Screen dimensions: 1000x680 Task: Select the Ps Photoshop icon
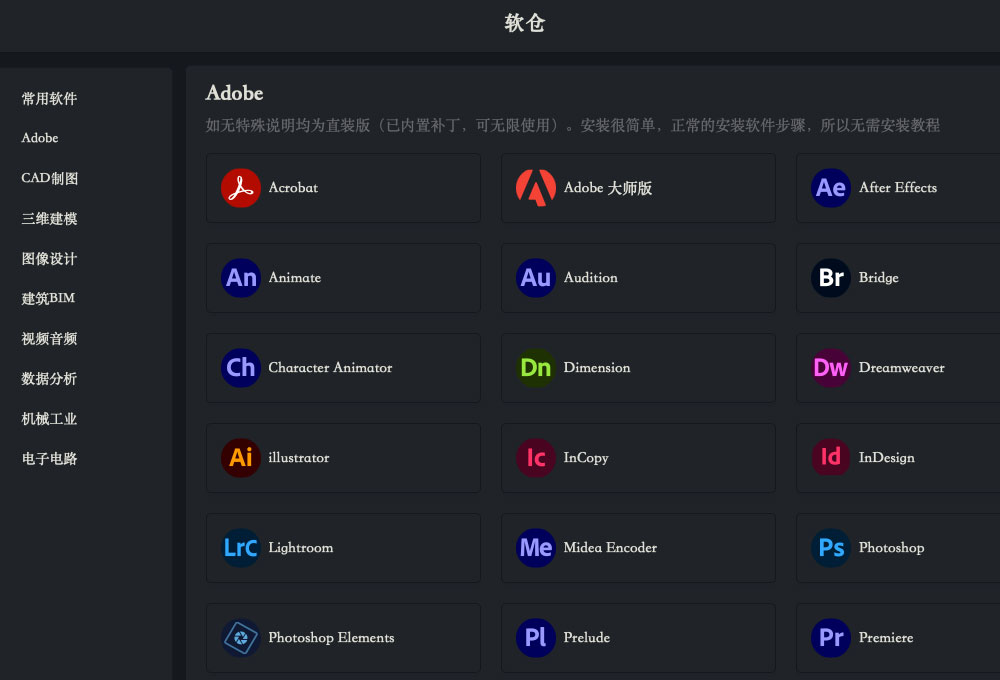(830, 547)
